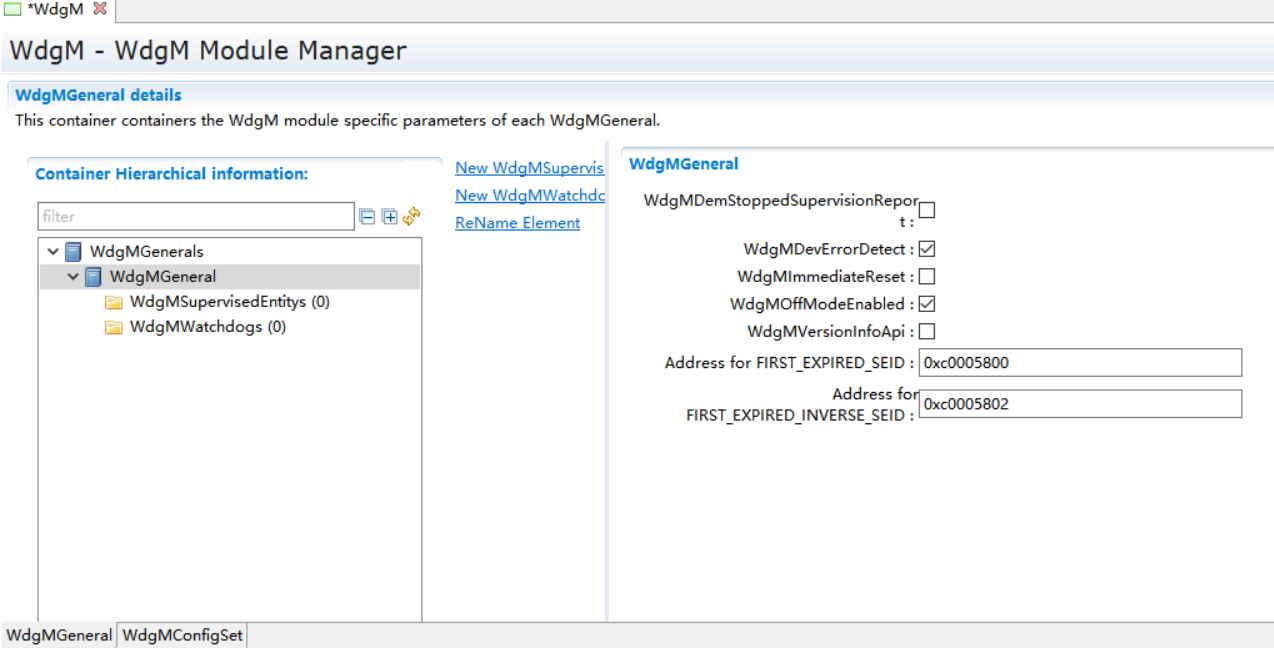Viewport: 1274px width, 648px height.
Task: Click the WdgMGeneral container icon
Action: [93, 277]
